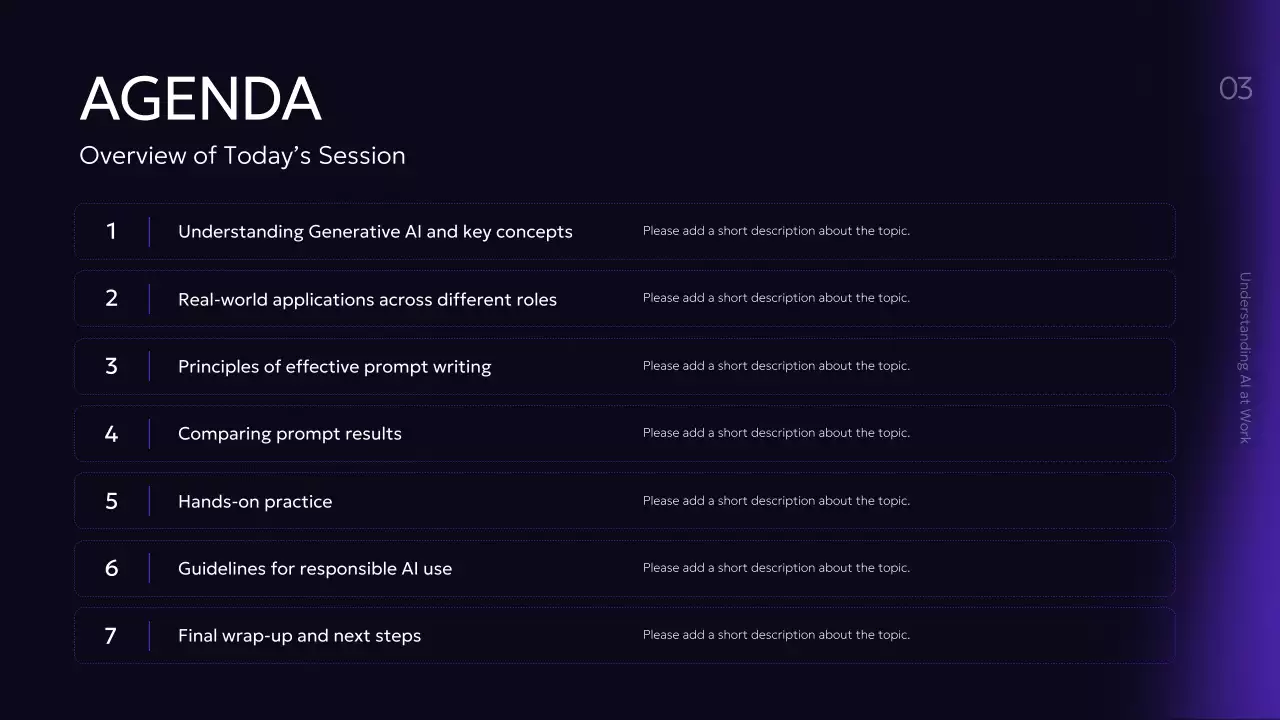Click the slide number 03
The image size is (1280, 720).
(1236, 89)
